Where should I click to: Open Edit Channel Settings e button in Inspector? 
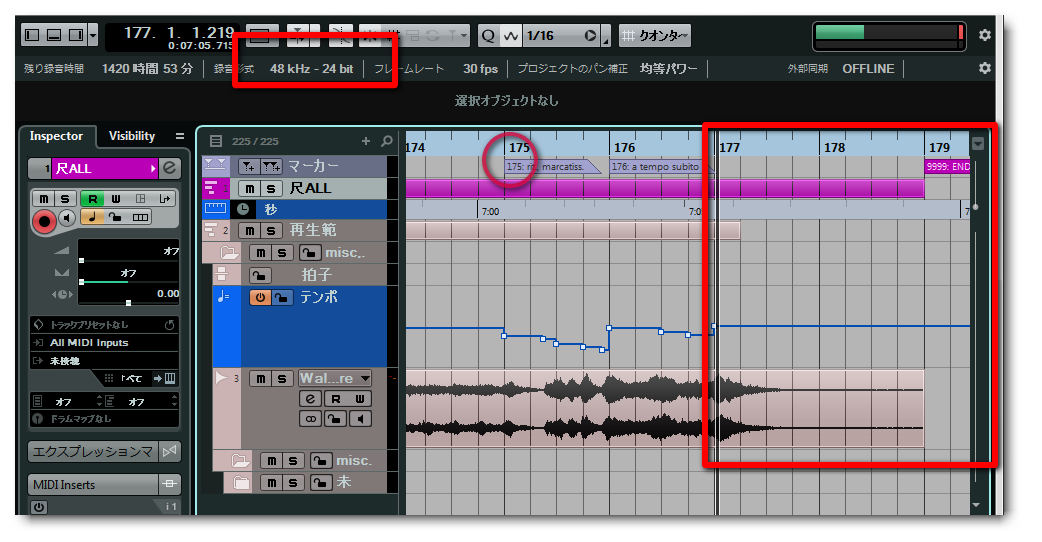169,168
